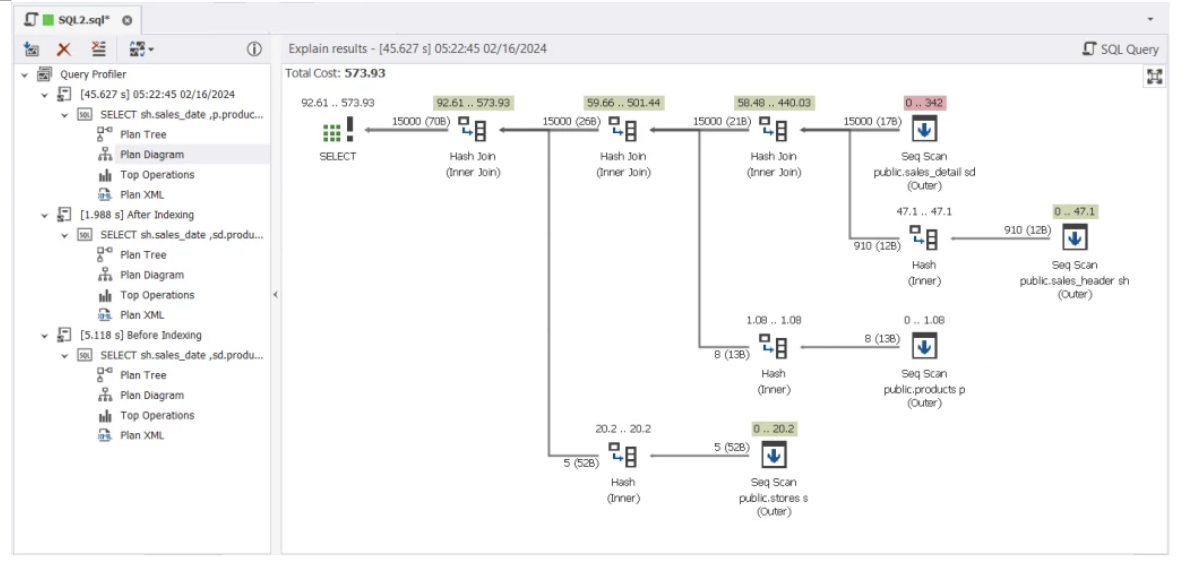The image size is (1190, 576).
Task: Collapse the SELECT node under After Indexing
Action: (x=65, y=235)
